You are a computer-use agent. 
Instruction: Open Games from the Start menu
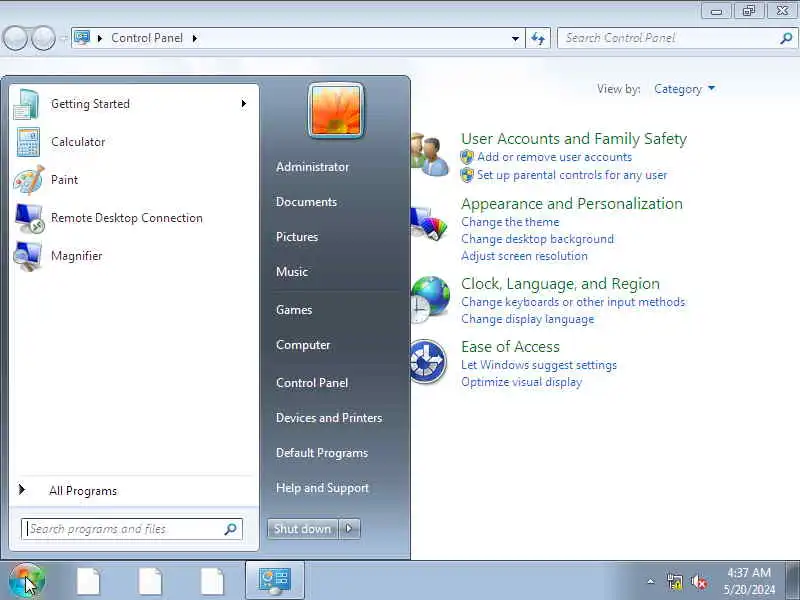click(x=294, y=310)
